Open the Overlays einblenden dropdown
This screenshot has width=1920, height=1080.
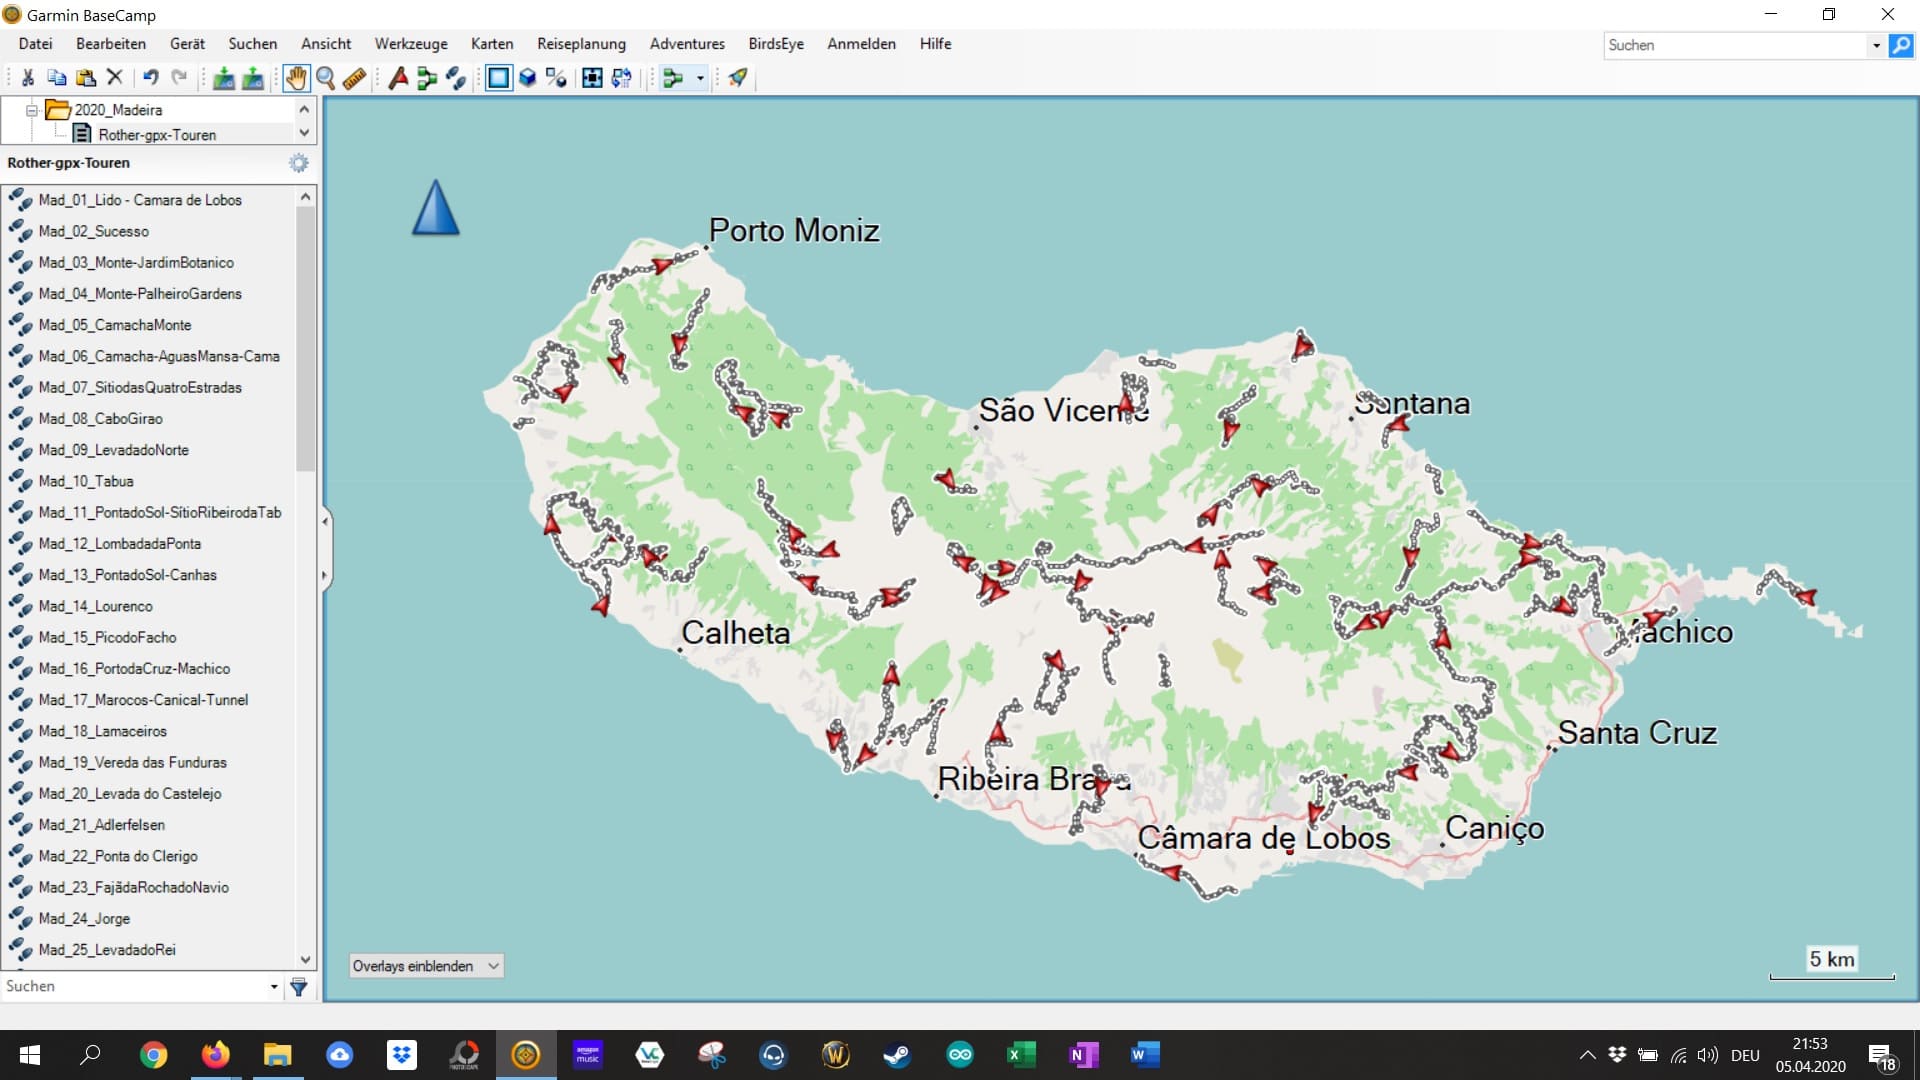click(426, 966)
